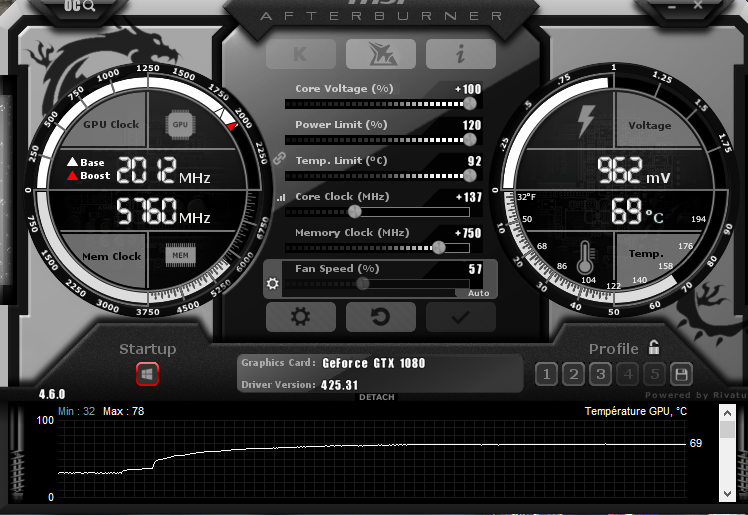Click the Max : 78 graph value
The width and height of the screenshot is (748, 515).
coord(124,412)
